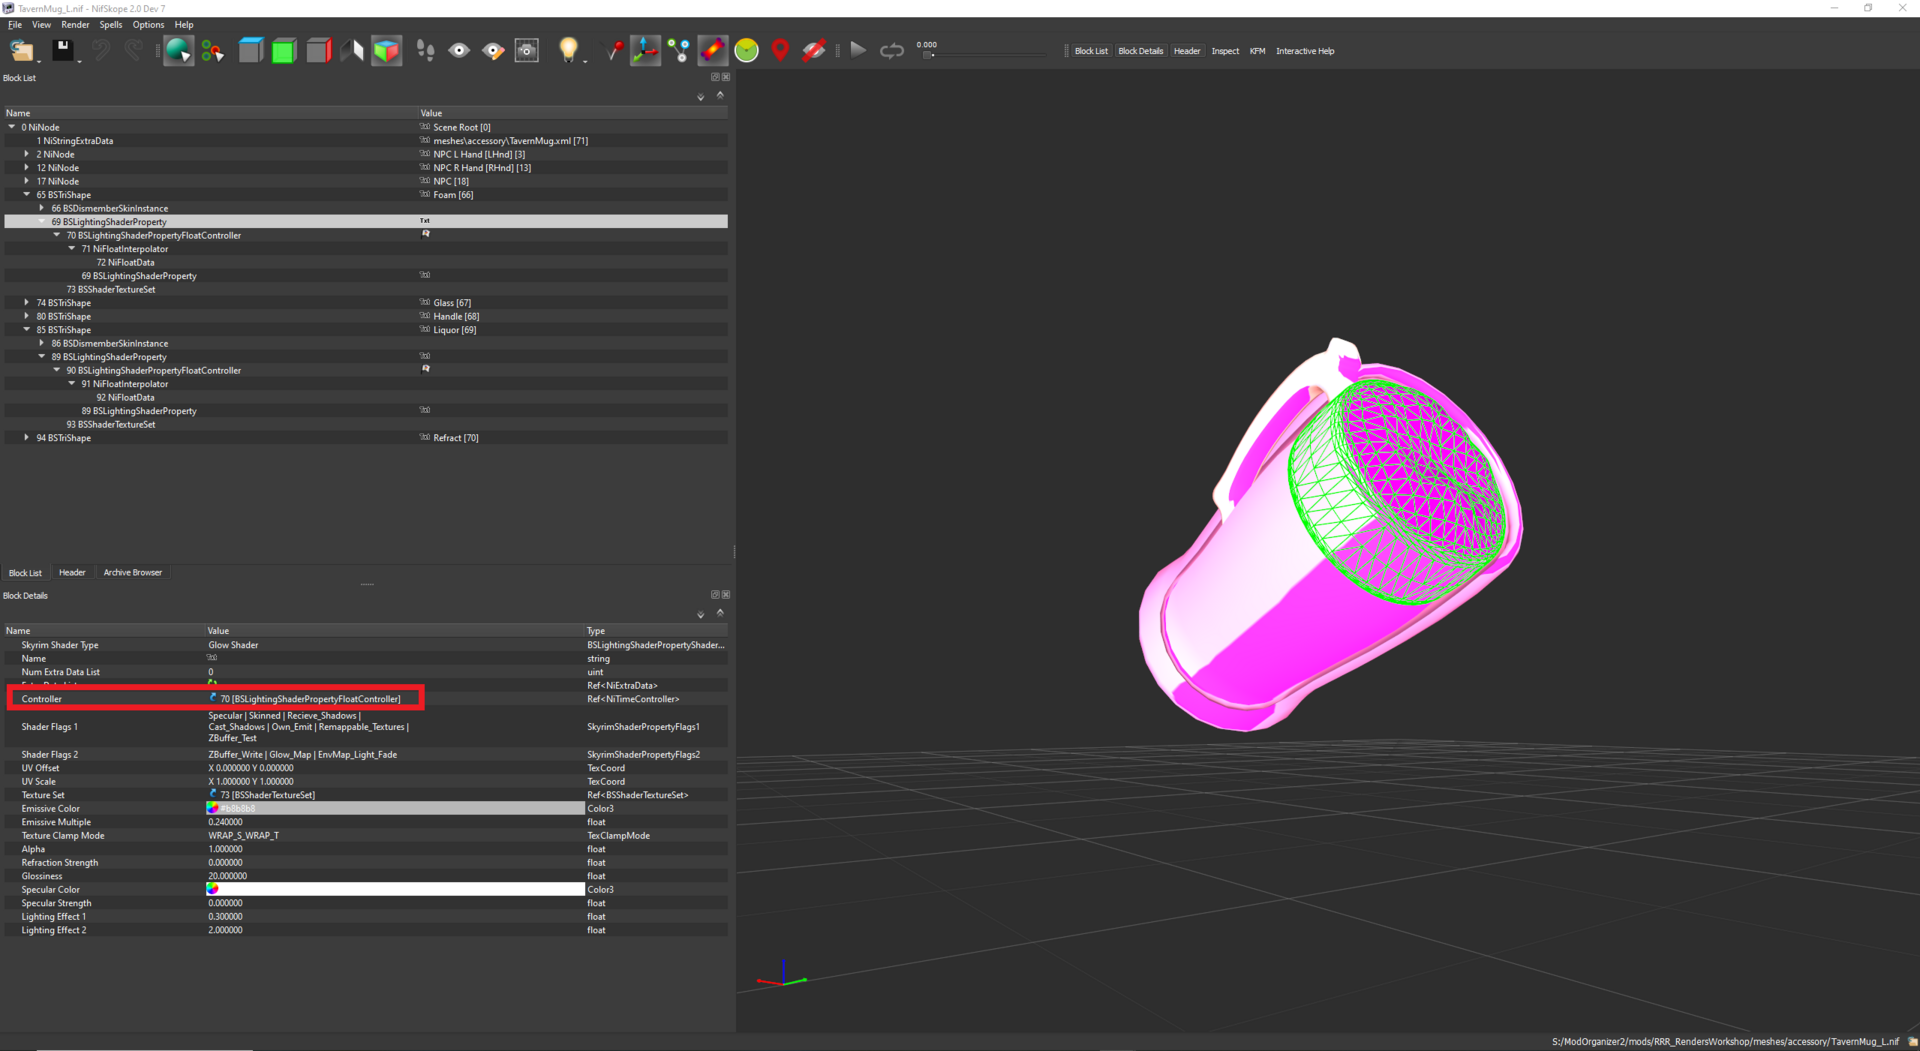Screen dimensions: 1920x1051
Task: Toggle the textures display icon
Action: click(x=712, y=50)
